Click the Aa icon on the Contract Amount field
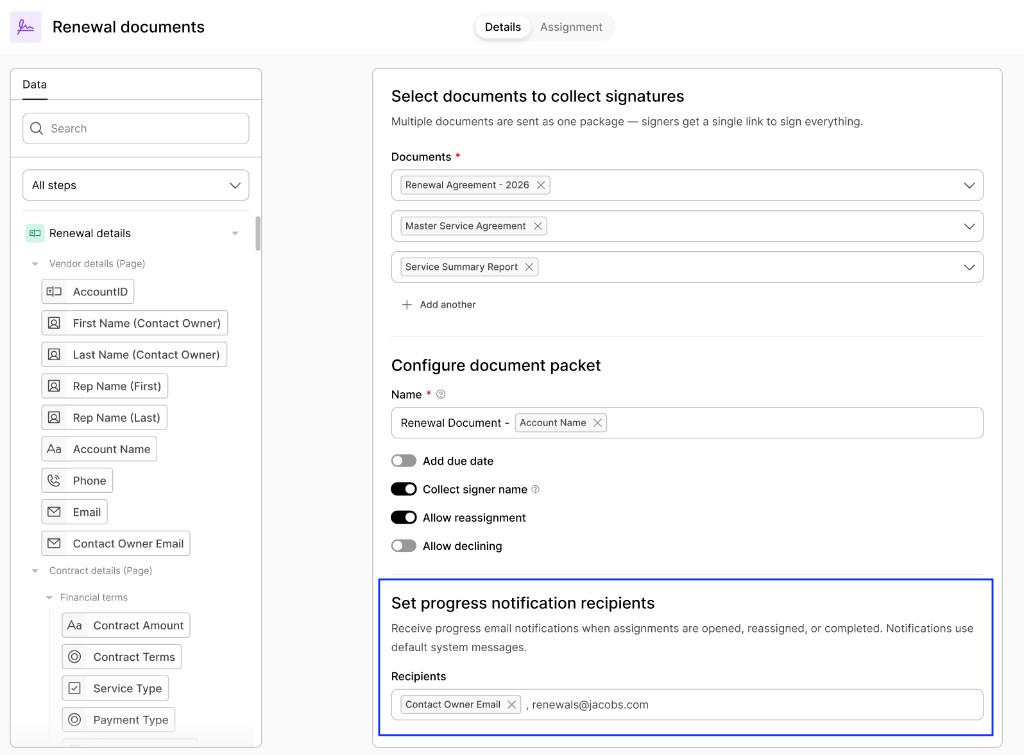The height and width of the screenshot is (755, 1024). tap(74, 626)
